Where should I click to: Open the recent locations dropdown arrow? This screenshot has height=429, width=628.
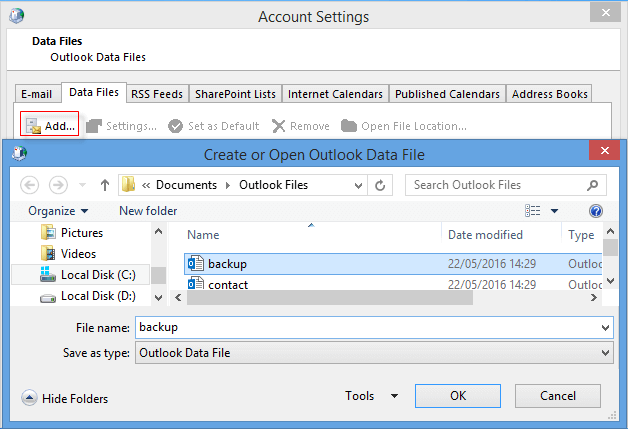coord(83,185)
